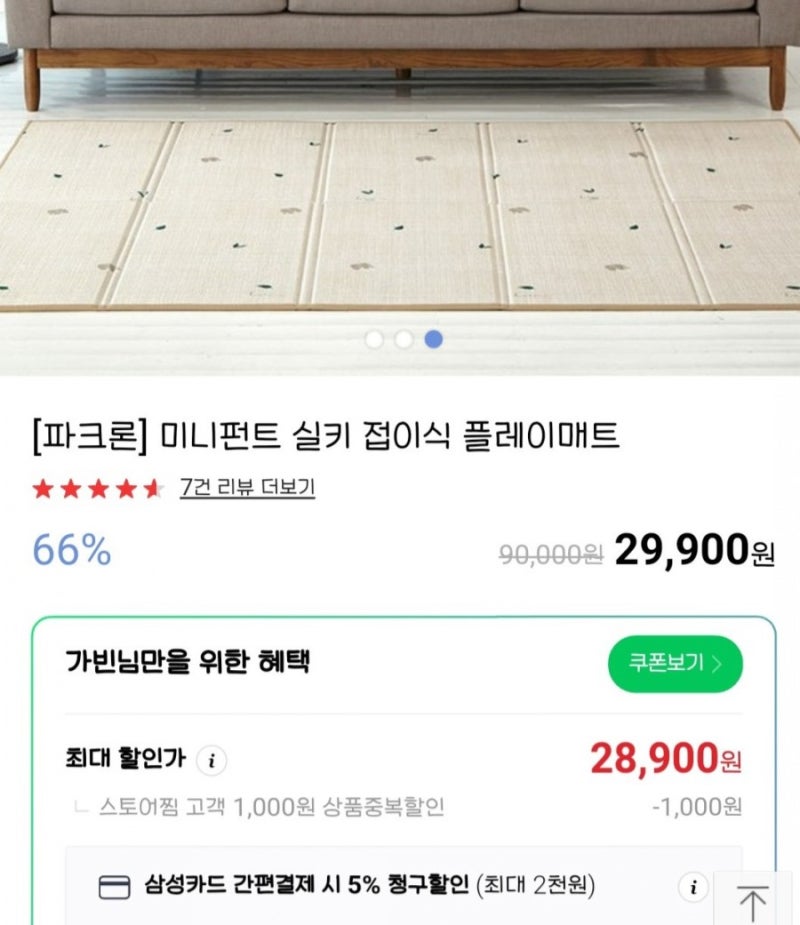Tap the 29,900원 sale price

[x=694, y=549]
